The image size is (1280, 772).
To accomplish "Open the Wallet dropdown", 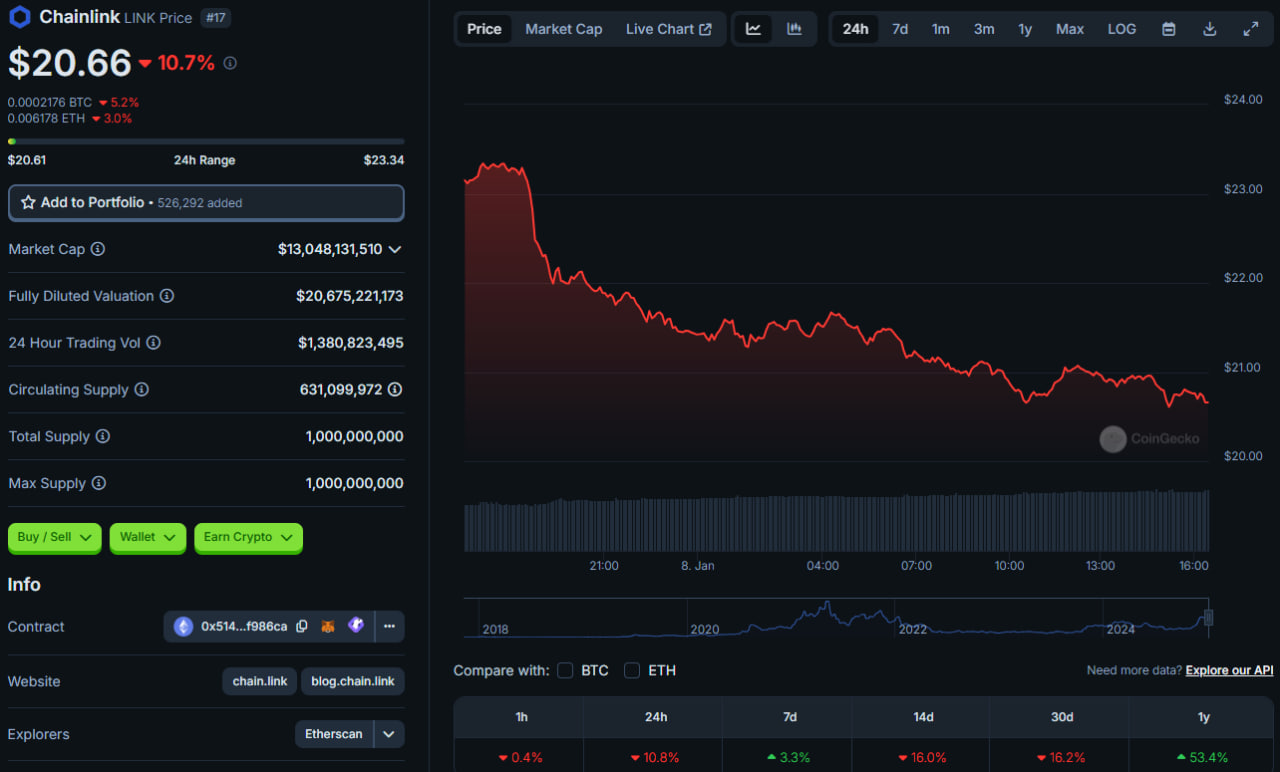I will 148,537.
